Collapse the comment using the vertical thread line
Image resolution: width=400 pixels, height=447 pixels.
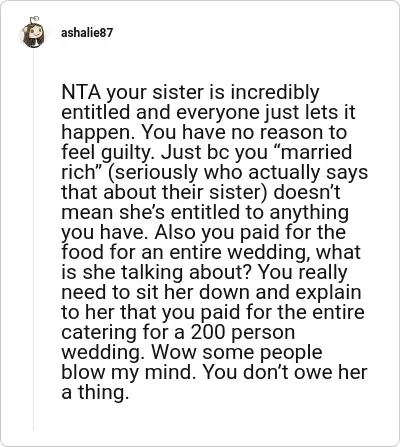point(33,240)
